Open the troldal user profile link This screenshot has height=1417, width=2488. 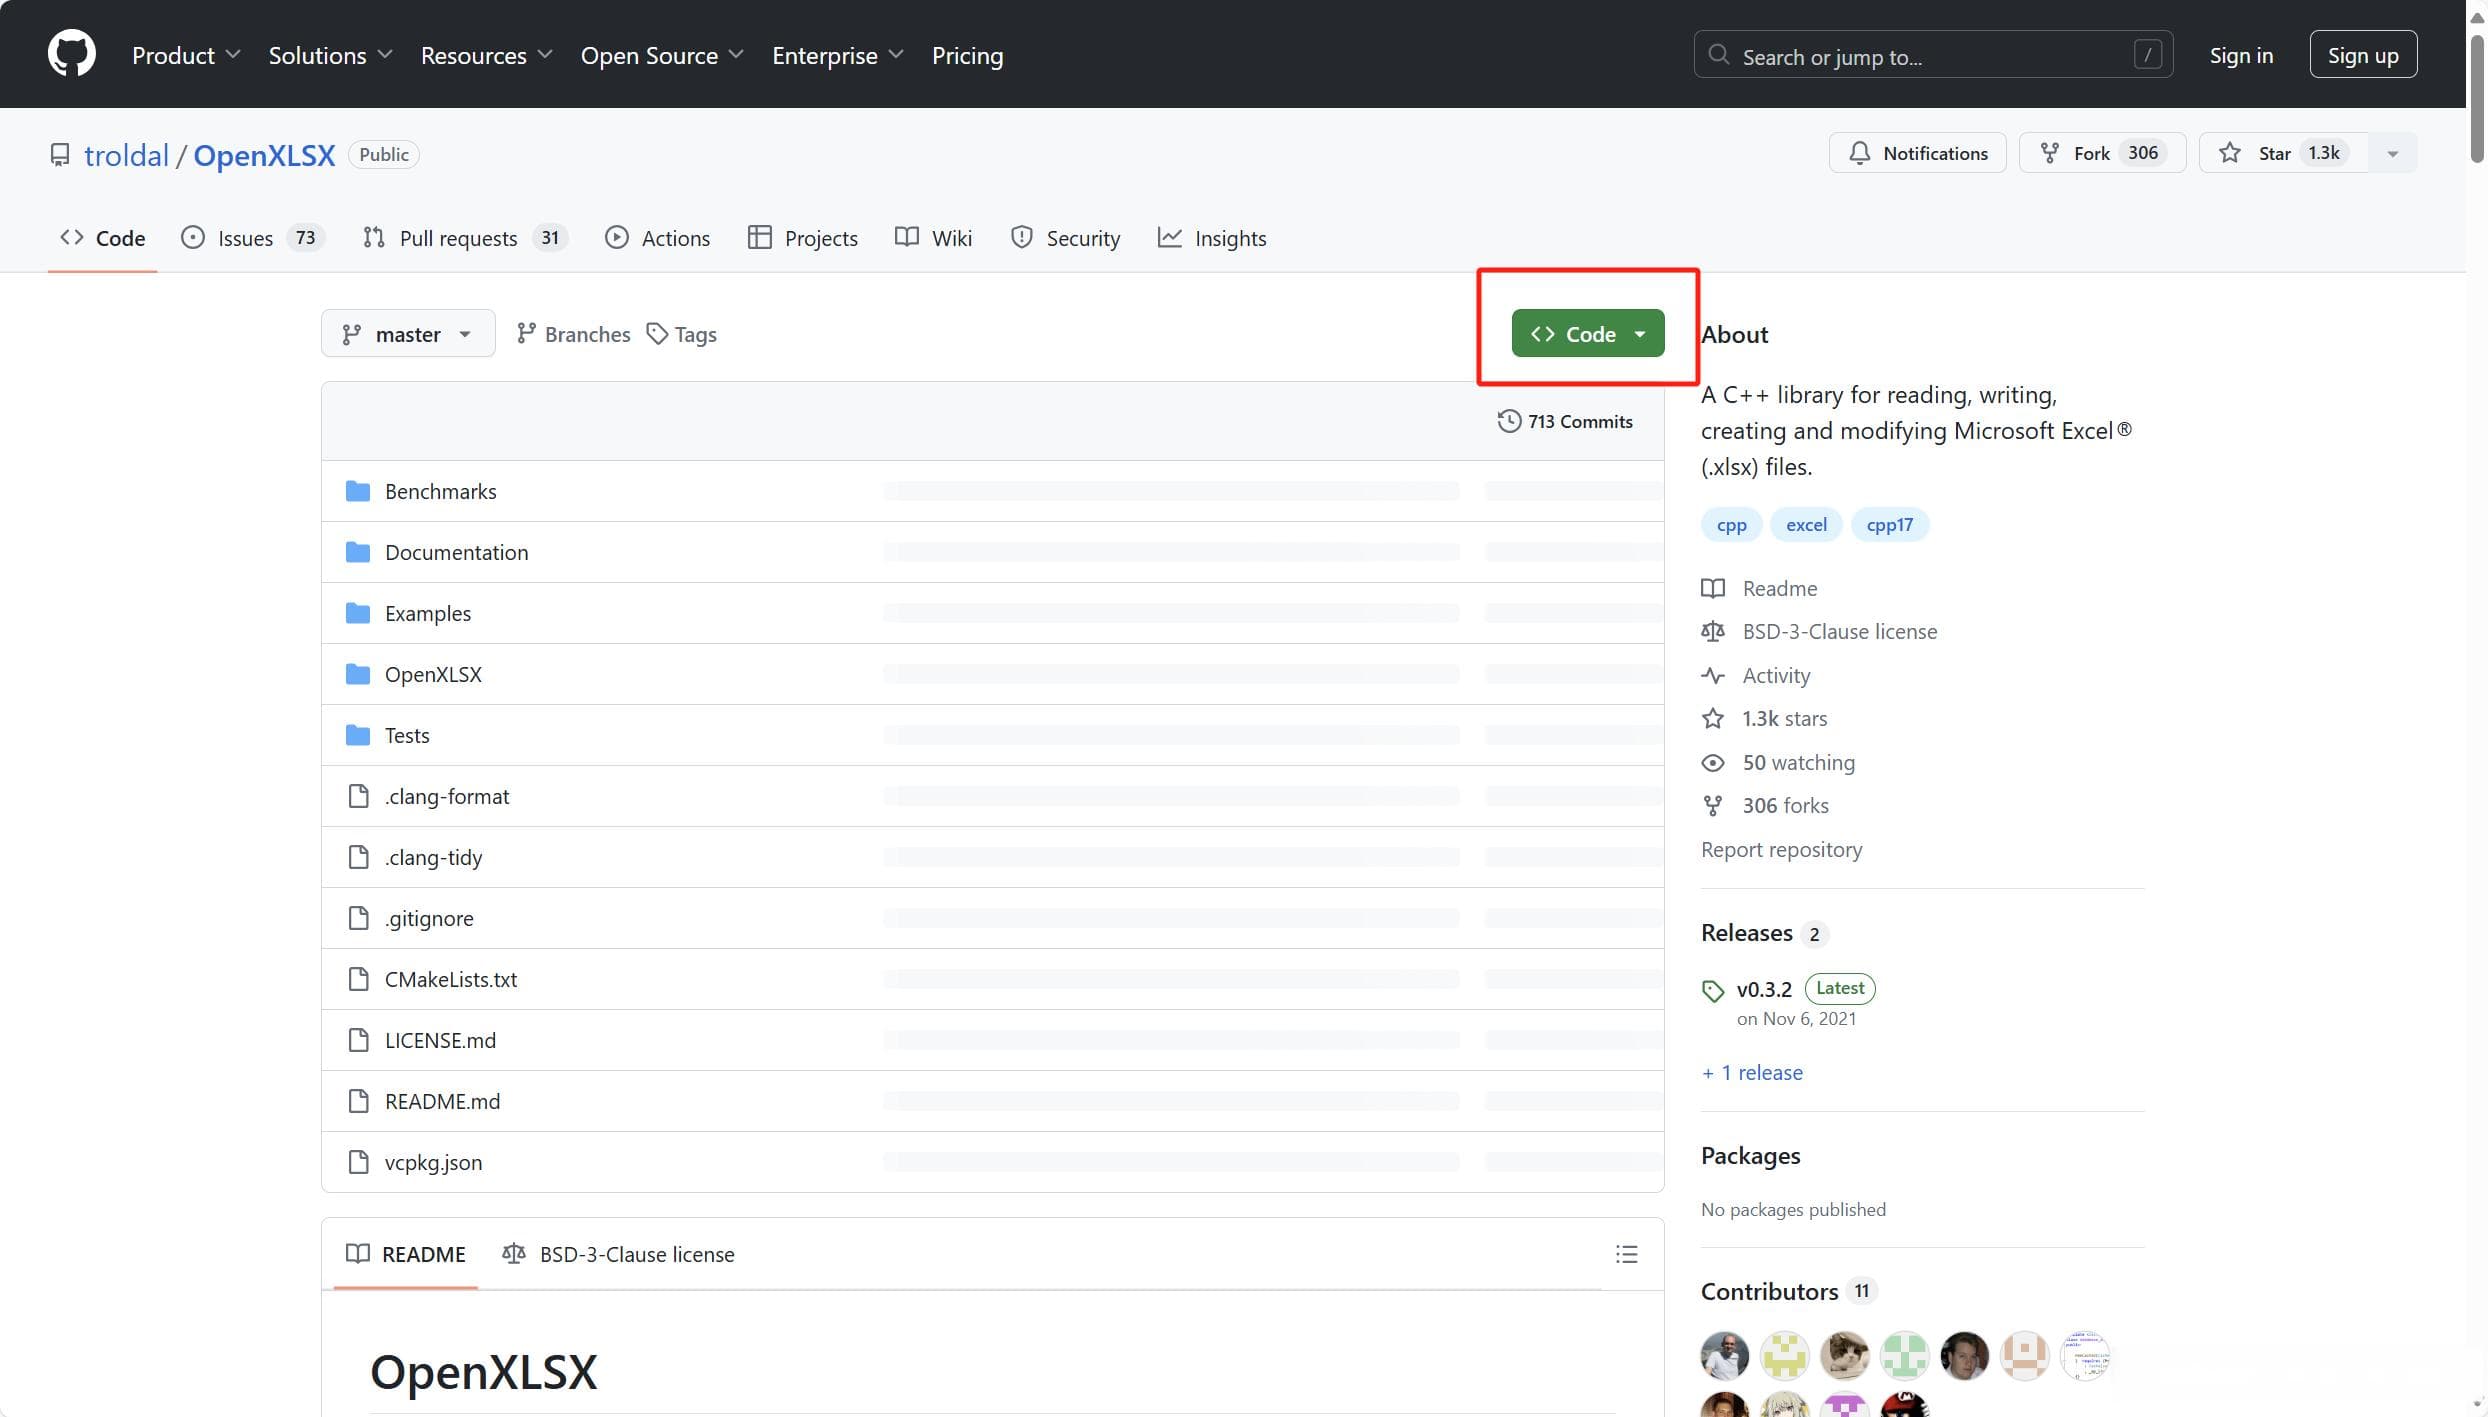[x=126, y=155]
